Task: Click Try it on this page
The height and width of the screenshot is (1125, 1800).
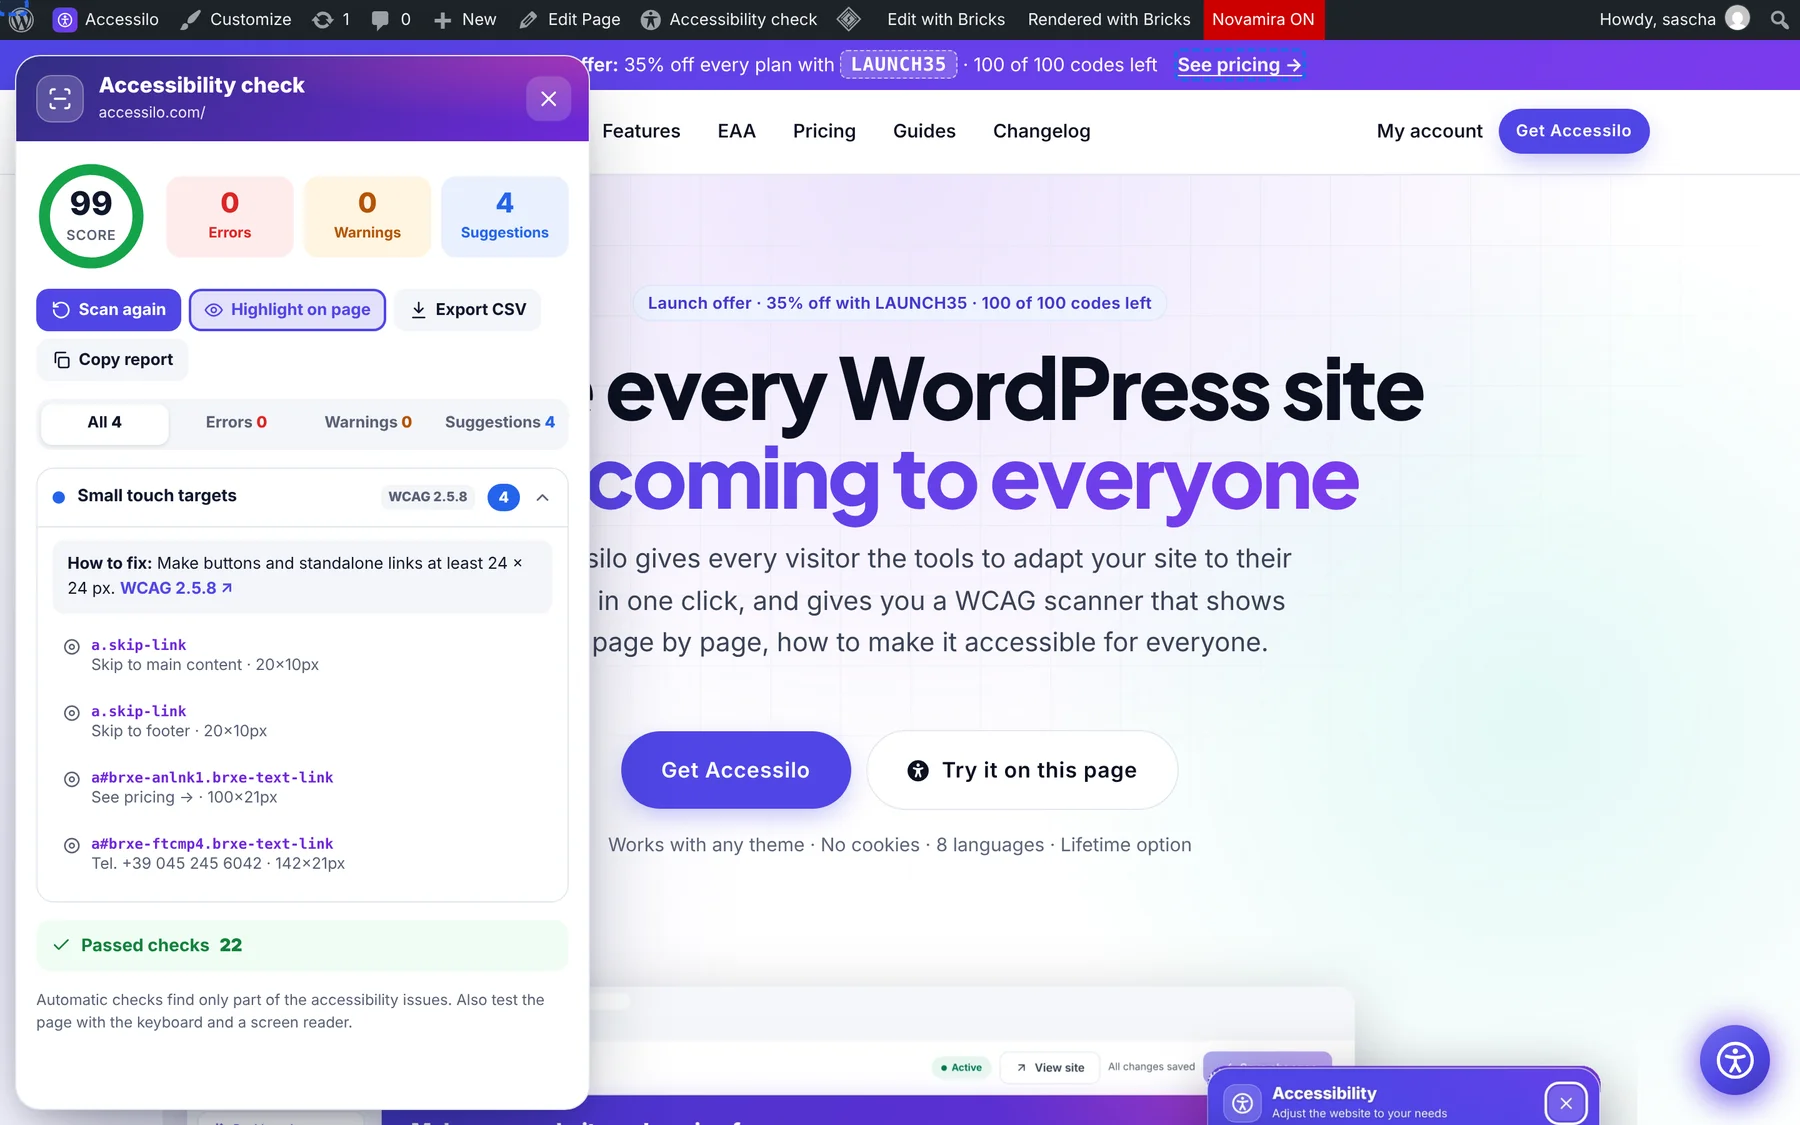Action: [x=1022, y=770]
